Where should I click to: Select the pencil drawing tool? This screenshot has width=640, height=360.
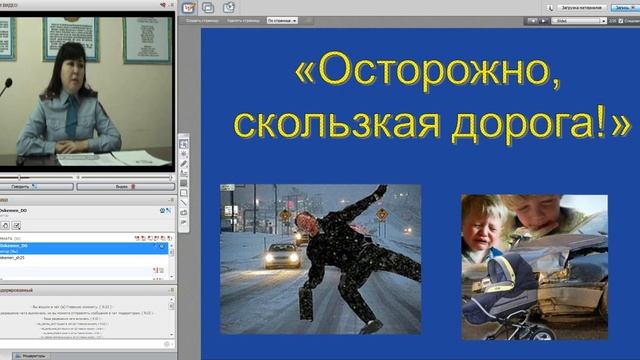pos(184,164)
